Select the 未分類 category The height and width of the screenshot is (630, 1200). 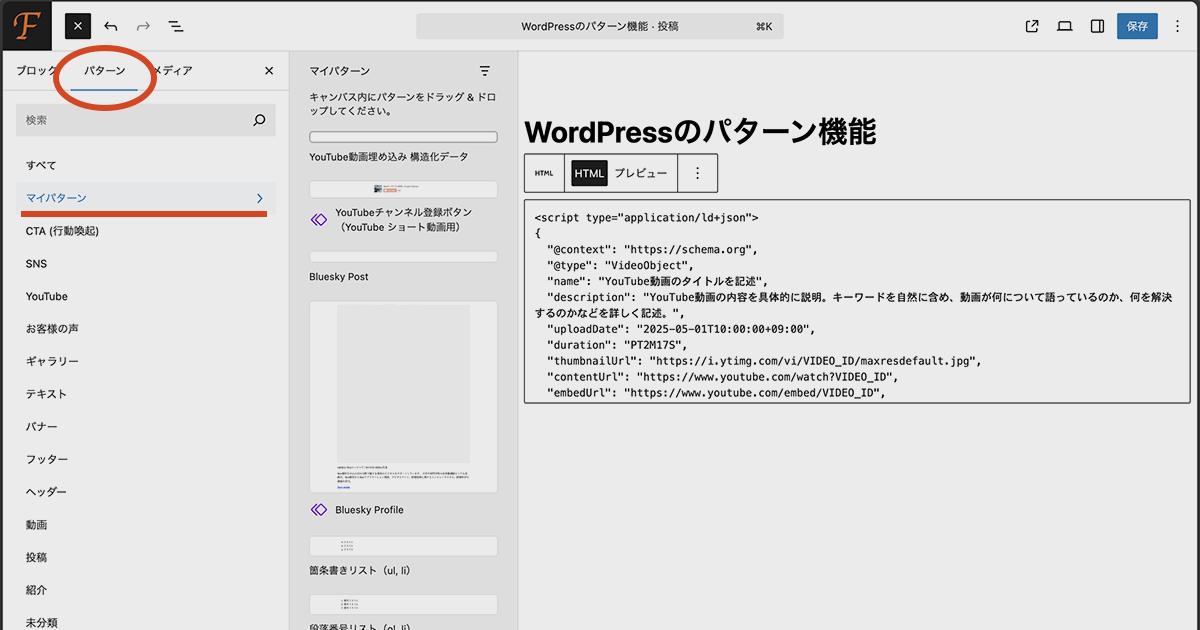pyautogui.click(x=146, y=622)
